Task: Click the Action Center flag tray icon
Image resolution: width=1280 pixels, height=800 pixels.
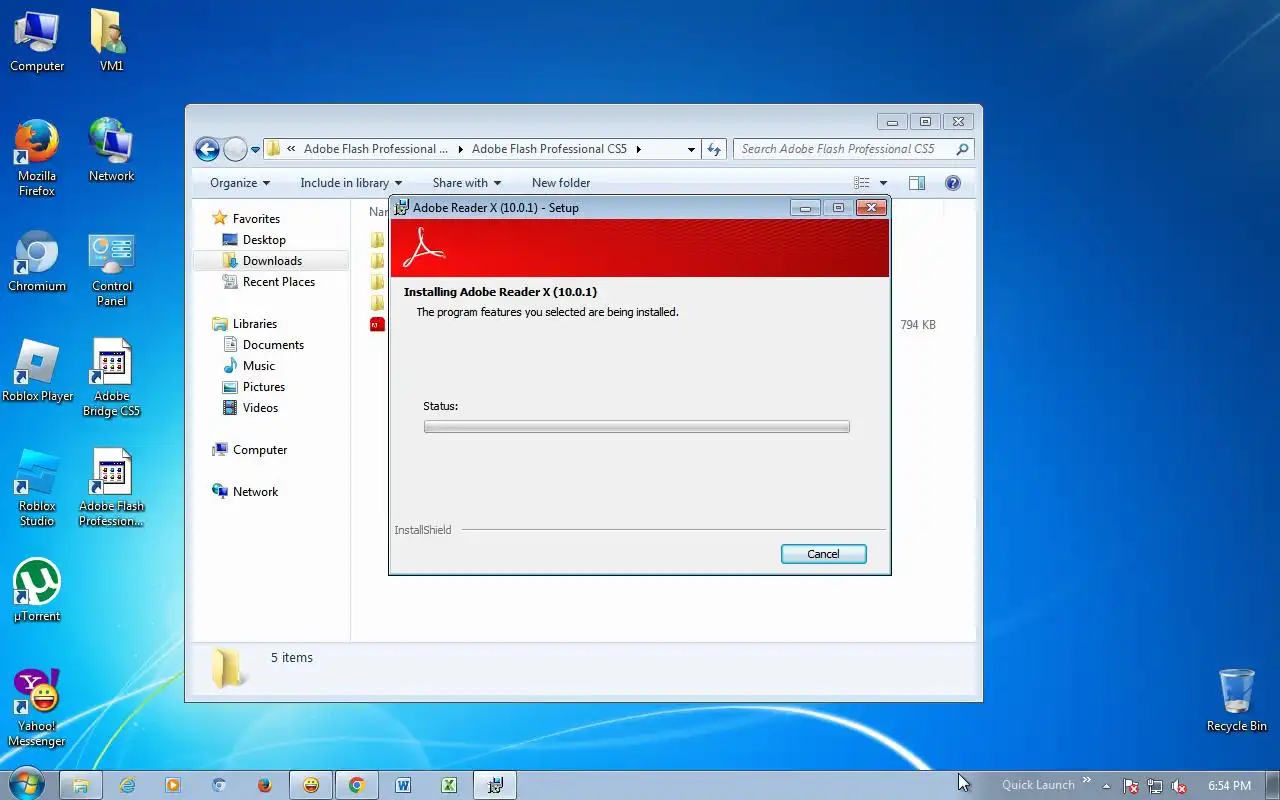Action: tap(1131, 786)
